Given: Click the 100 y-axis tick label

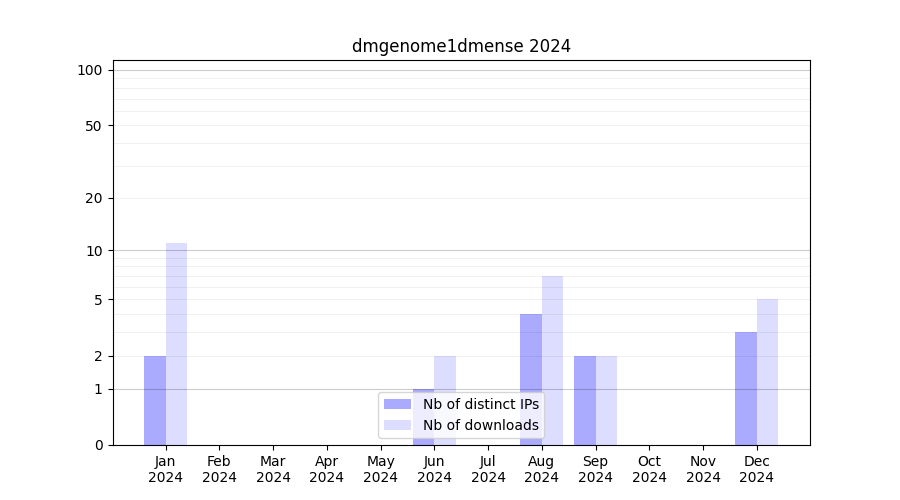Looking at the screenshot, I should [x=90, y=70].
